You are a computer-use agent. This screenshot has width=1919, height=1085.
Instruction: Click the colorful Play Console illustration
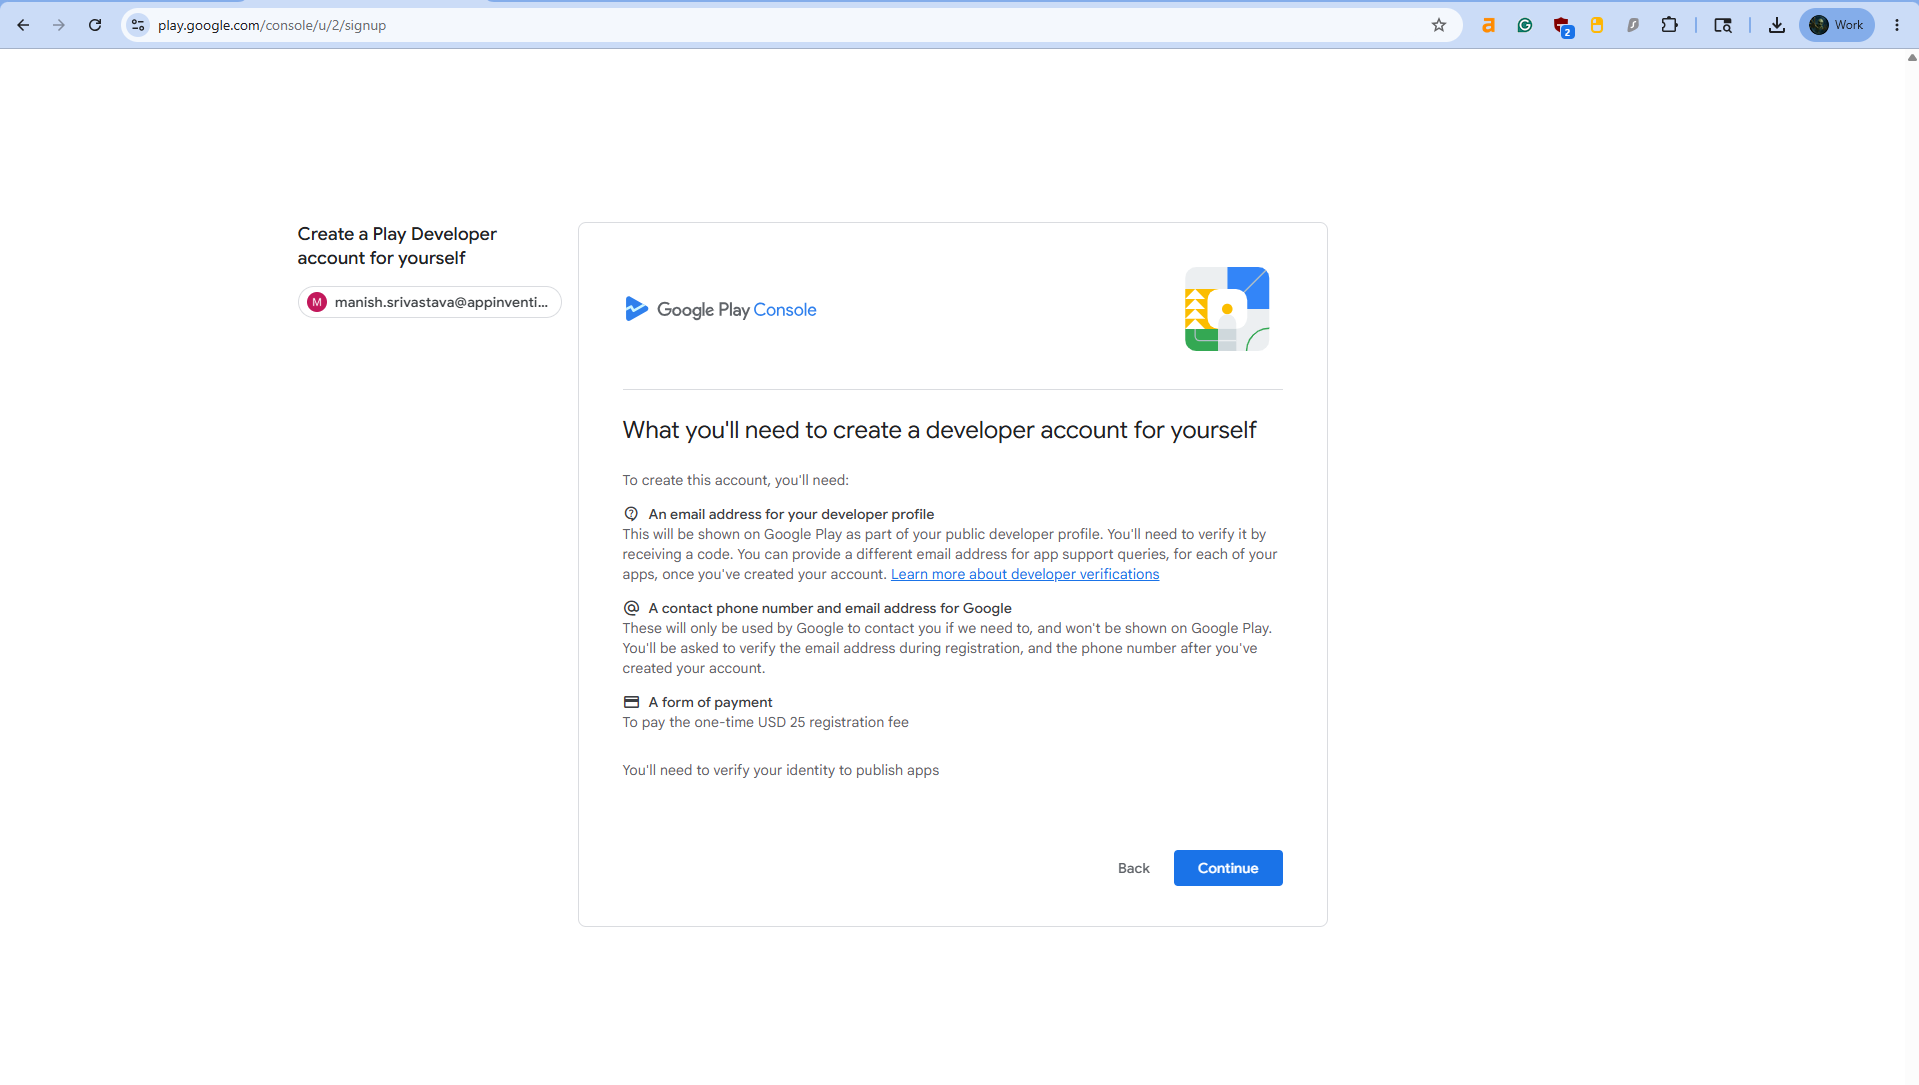[x=1227, y=309]
